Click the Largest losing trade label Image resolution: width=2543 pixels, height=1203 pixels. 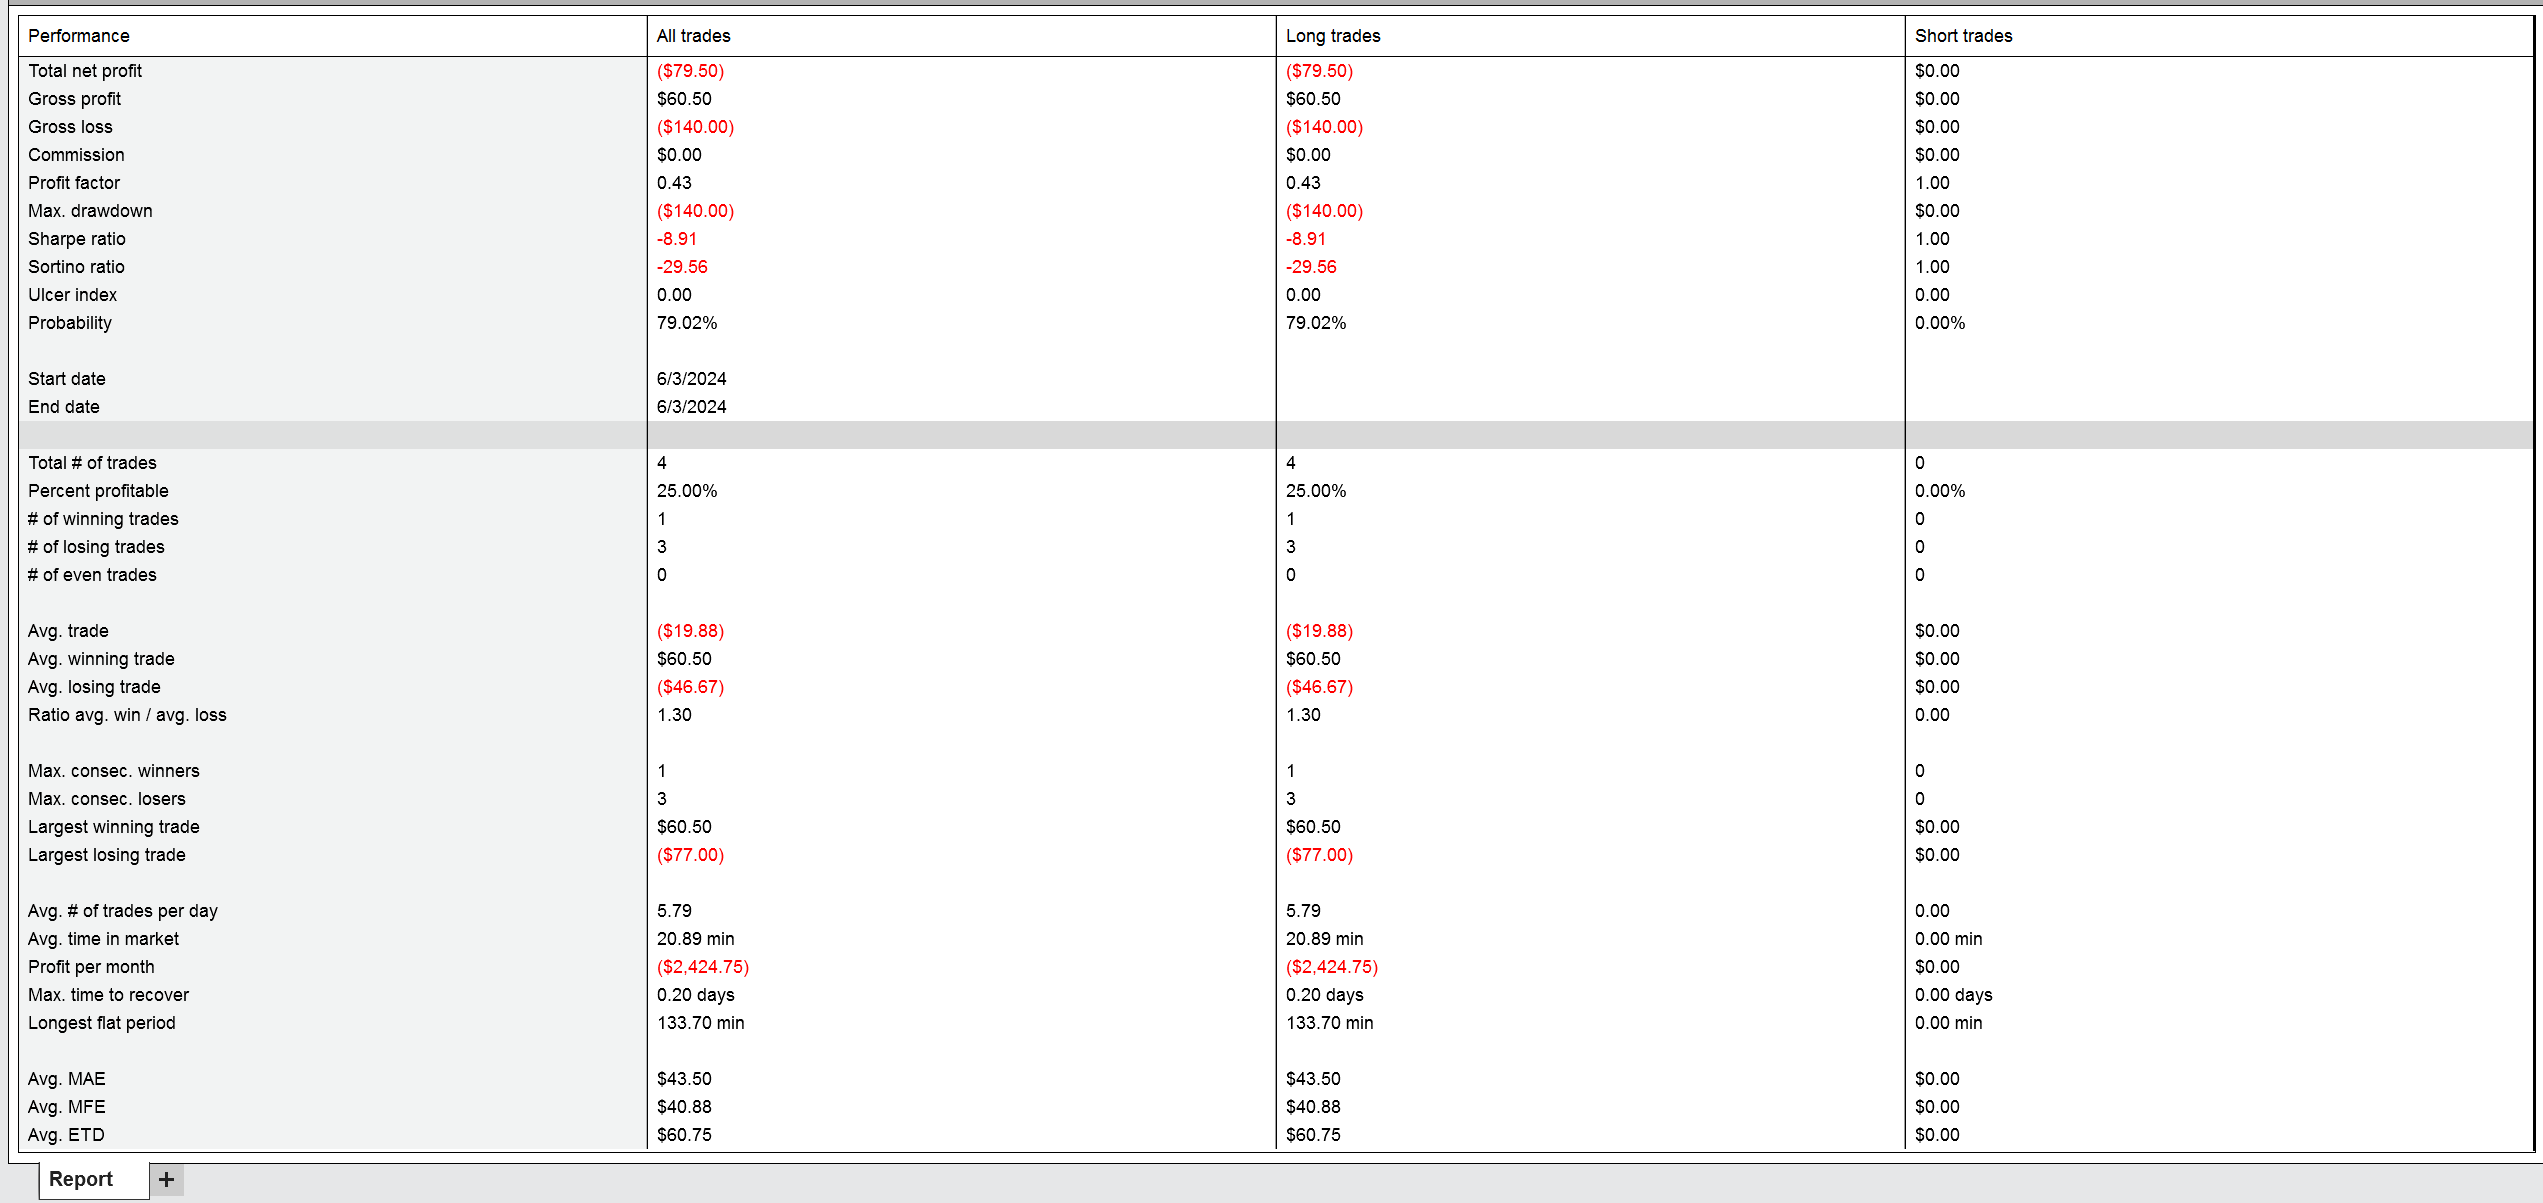[x=107, y=855]
